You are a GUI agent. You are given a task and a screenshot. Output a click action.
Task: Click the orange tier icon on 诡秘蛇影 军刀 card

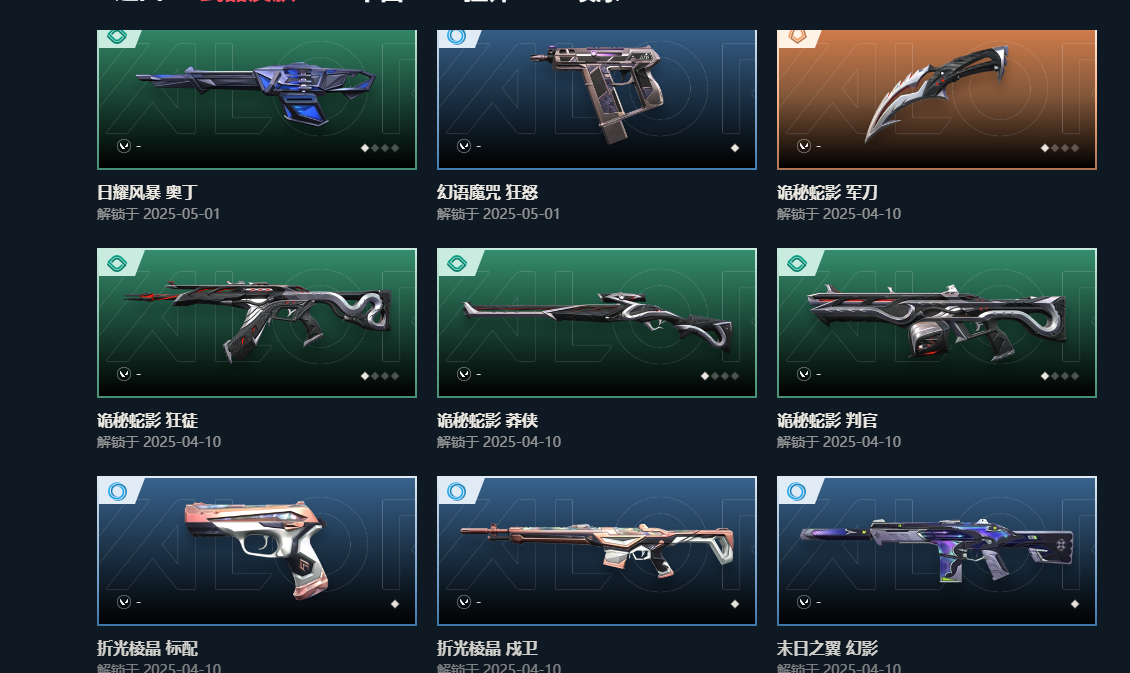[x=796, y=37]
